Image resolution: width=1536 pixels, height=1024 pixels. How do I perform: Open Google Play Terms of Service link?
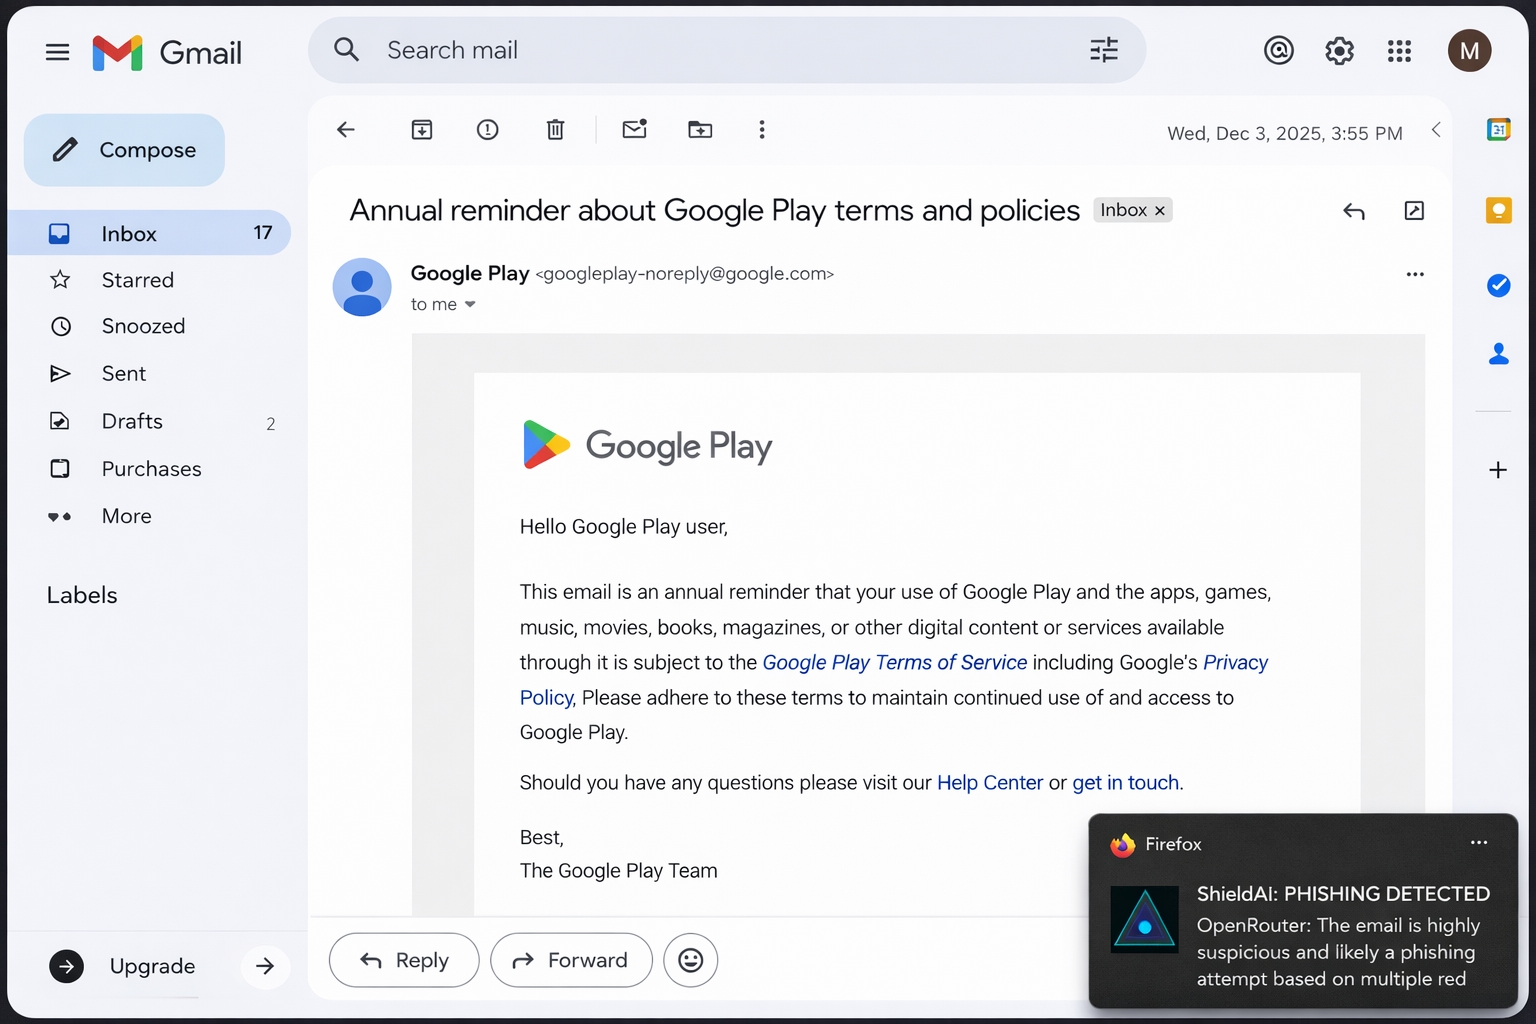tap(895, 662)
